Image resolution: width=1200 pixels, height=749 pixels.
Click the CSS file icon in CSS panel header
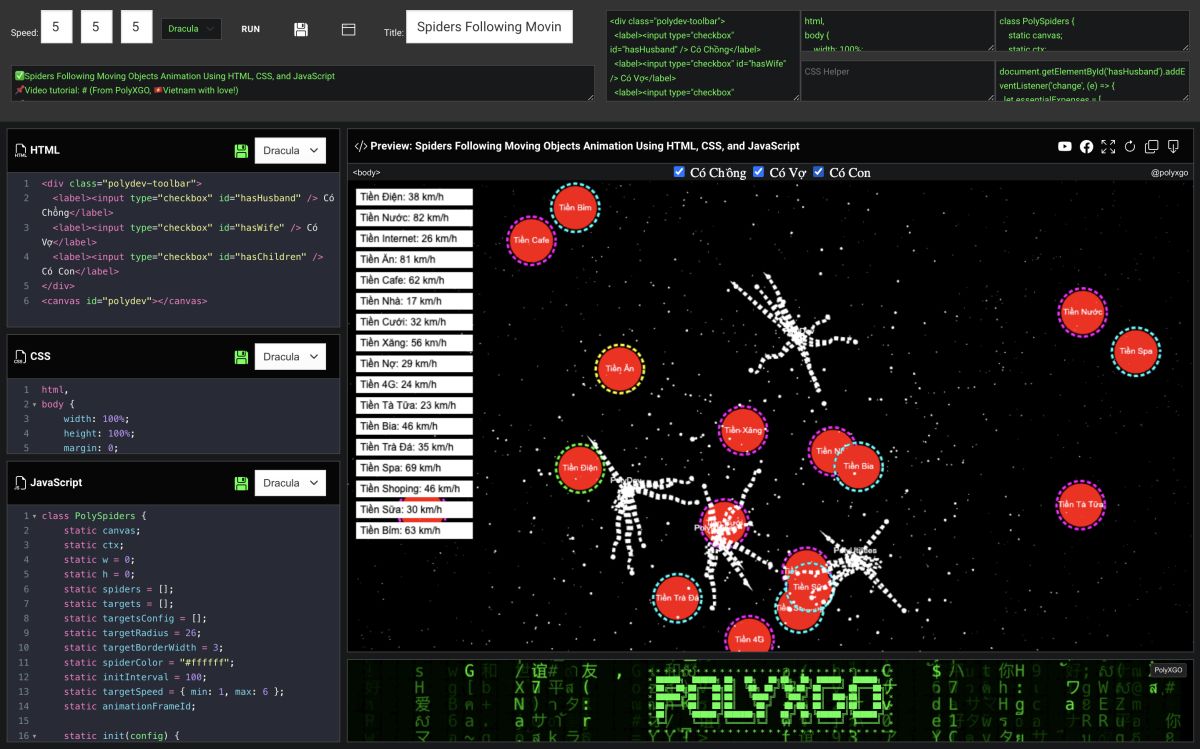(20, 357)
